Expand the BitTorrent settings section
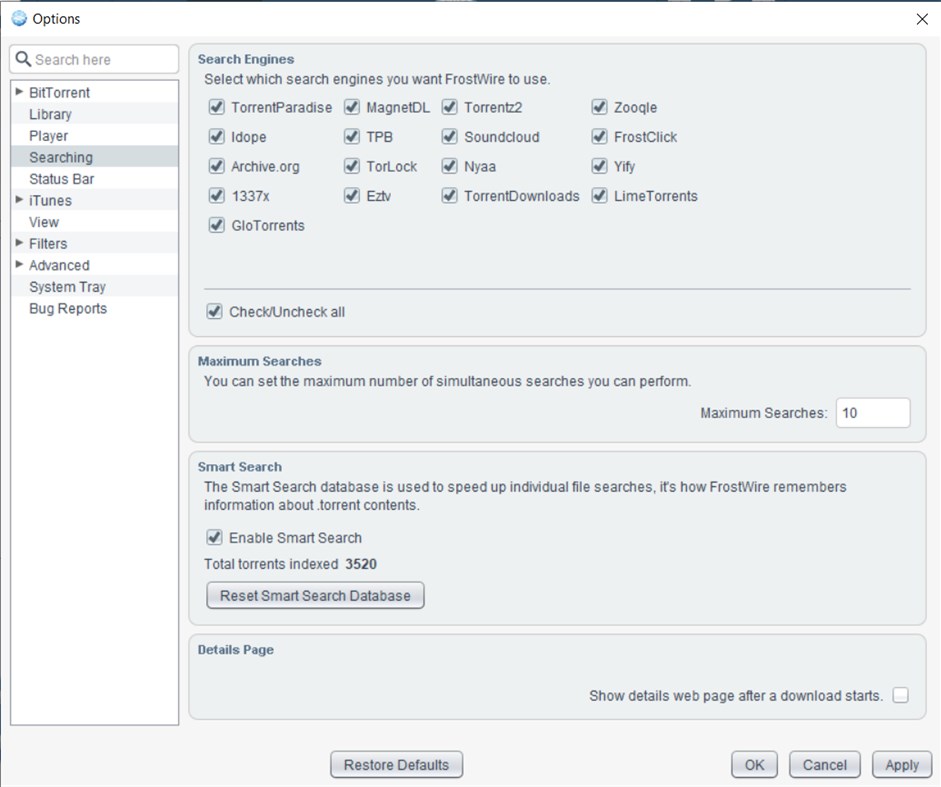The height and width of the screenshot is (787, 941). pyautogui.click(x=18, y=91)
